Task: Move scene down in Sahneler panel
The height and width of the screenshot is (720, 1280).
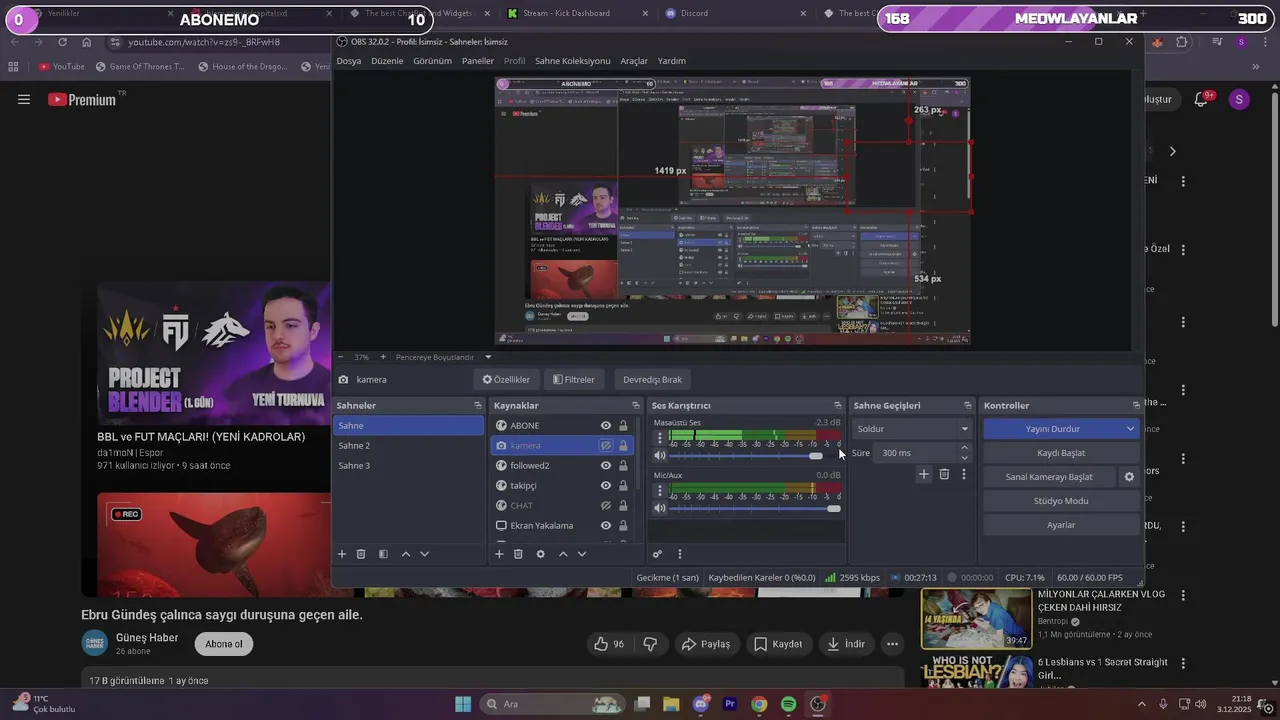Action: (424, 554)
